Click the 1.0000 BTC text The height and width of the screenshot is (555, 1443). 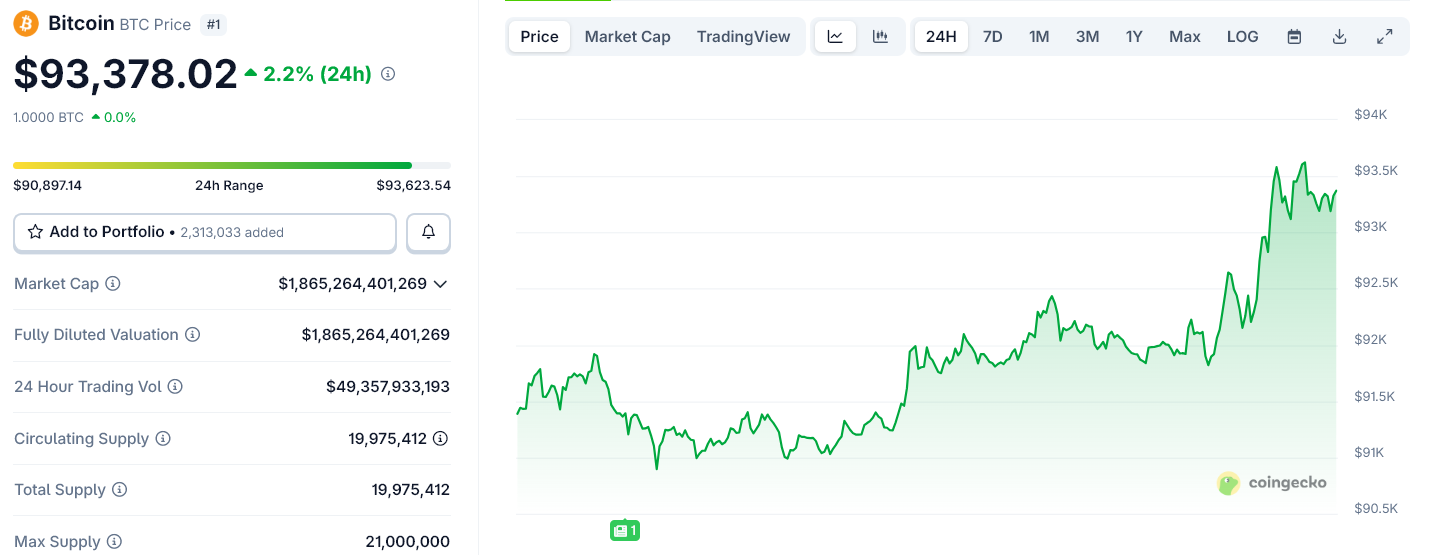tap(49, 117)
